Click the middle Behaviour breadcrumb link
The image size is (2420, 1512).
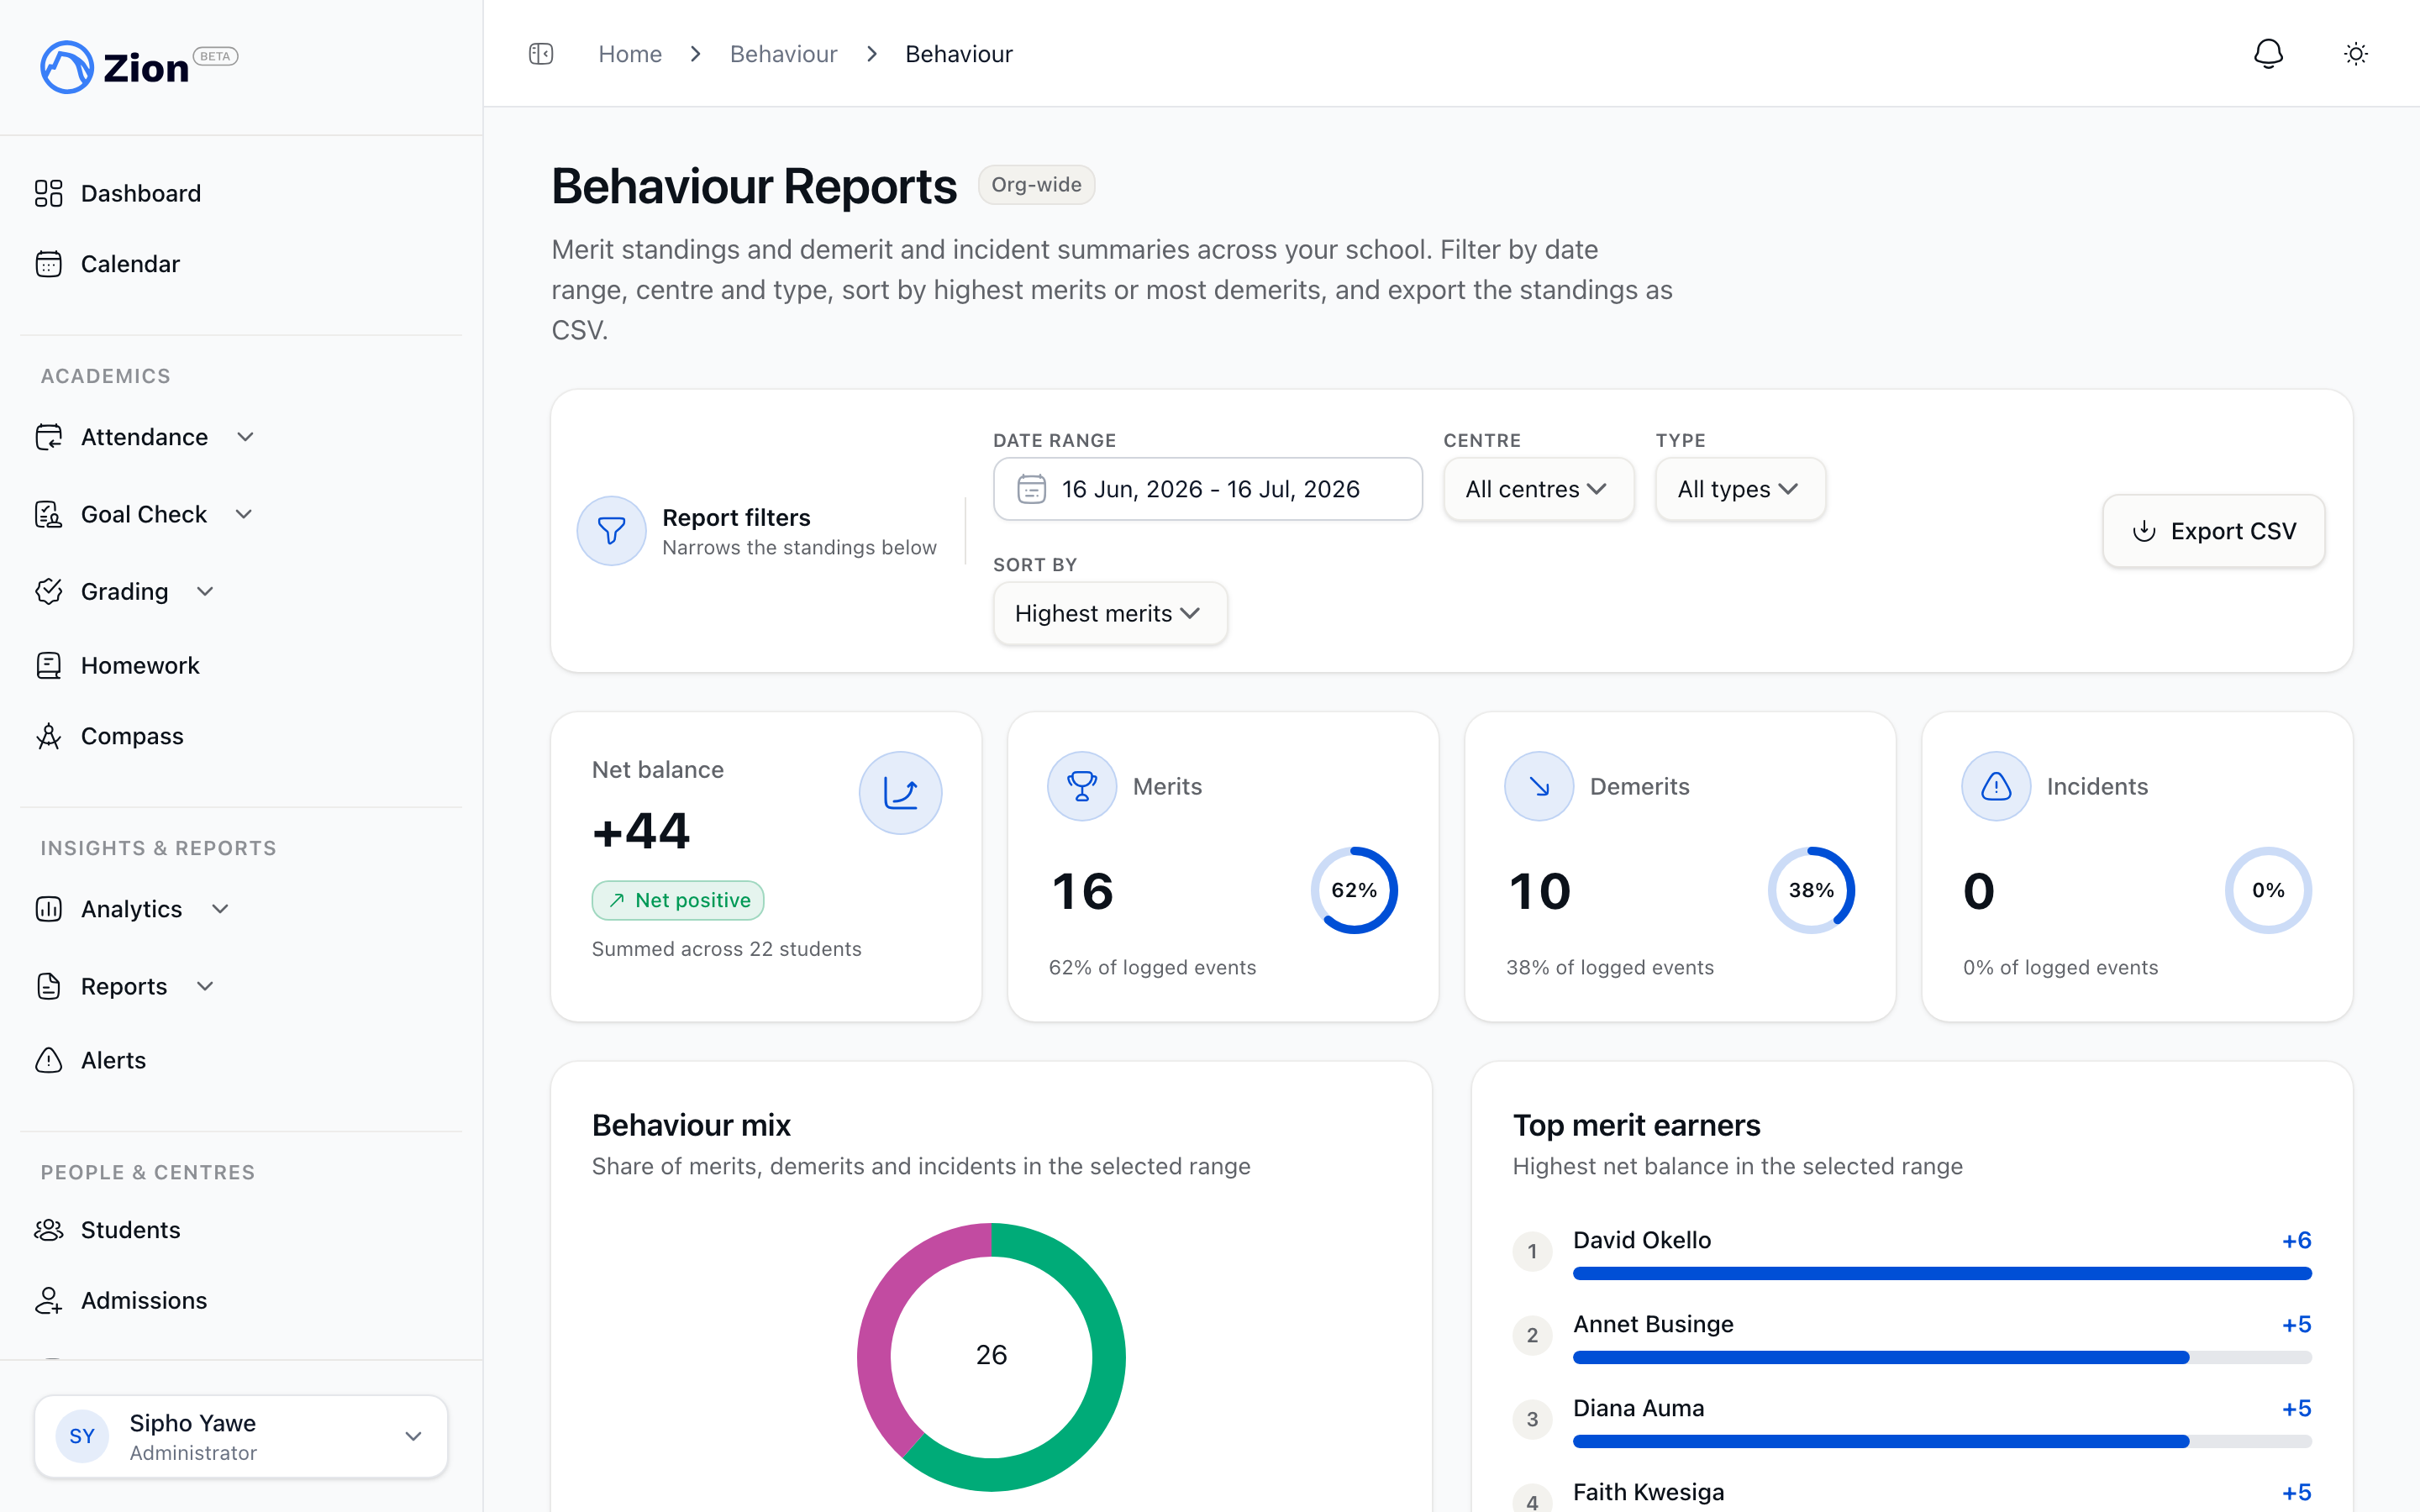click(x=783, y=54)
